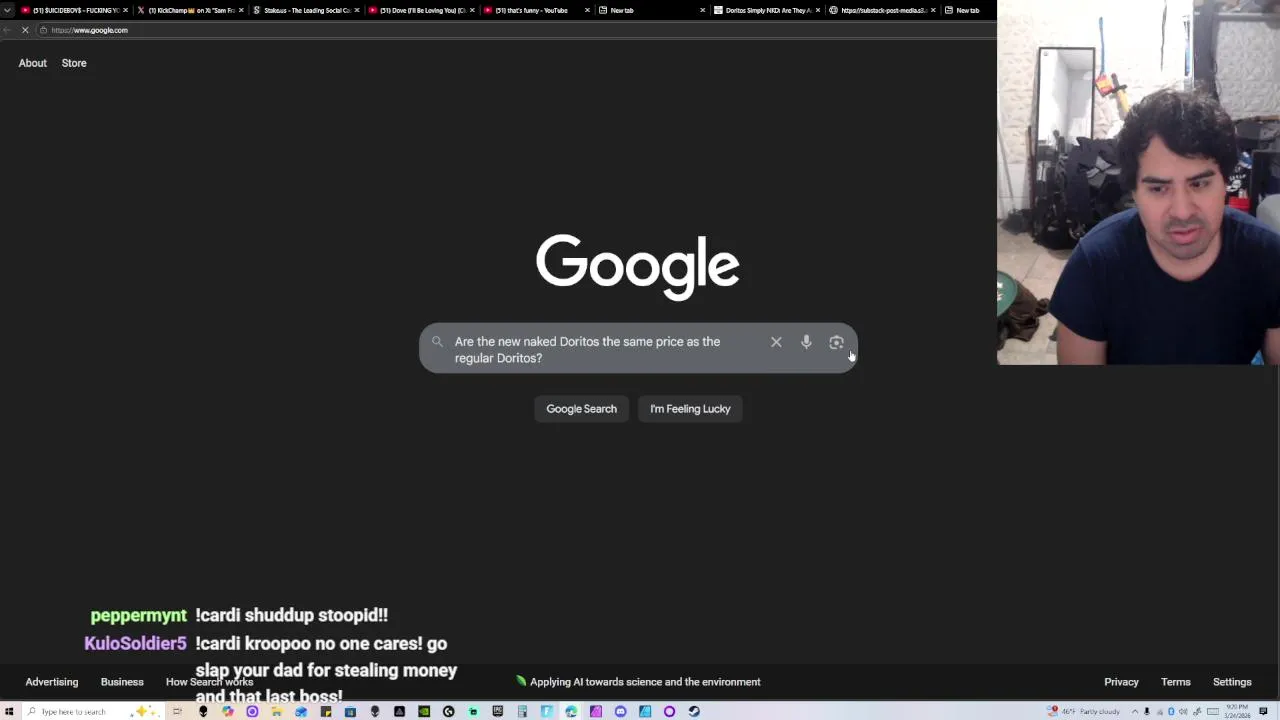Screen dimensions: 1280x720
Task: Go back using the browser back arrow
Action: (8, 30)
